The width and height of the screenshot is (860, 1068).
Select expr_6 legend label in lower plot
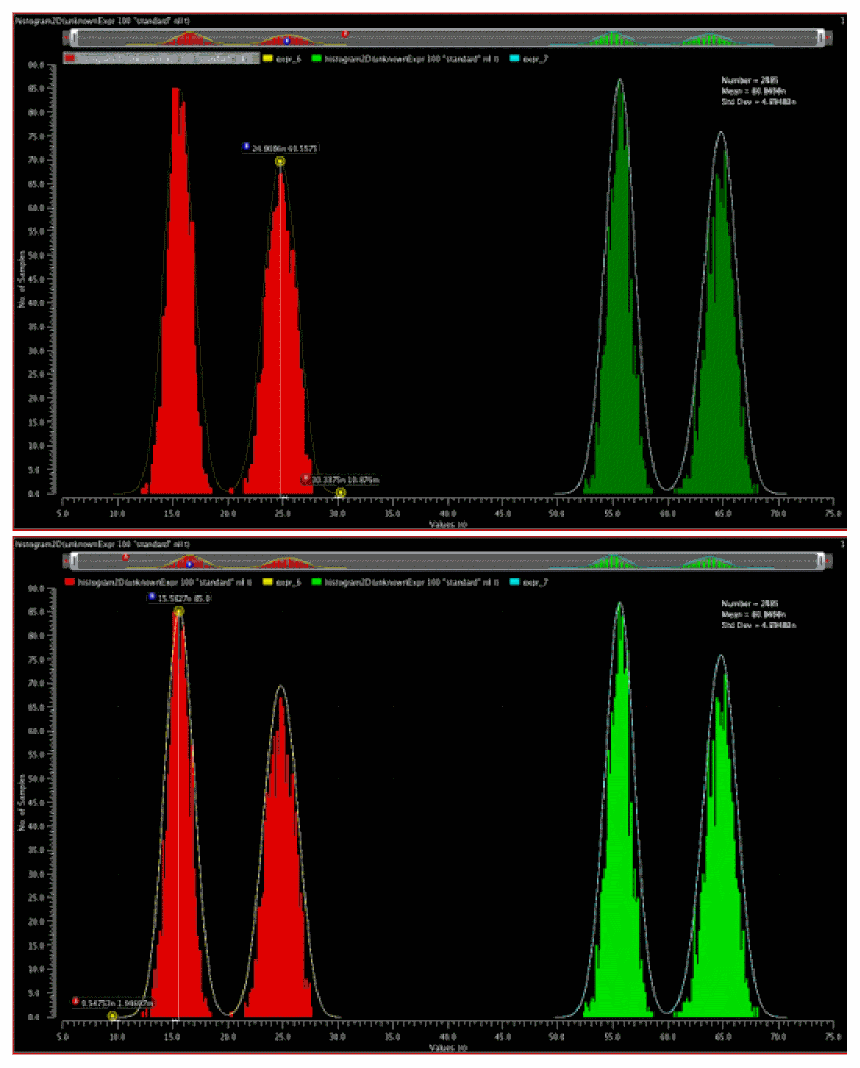point(289,582)
